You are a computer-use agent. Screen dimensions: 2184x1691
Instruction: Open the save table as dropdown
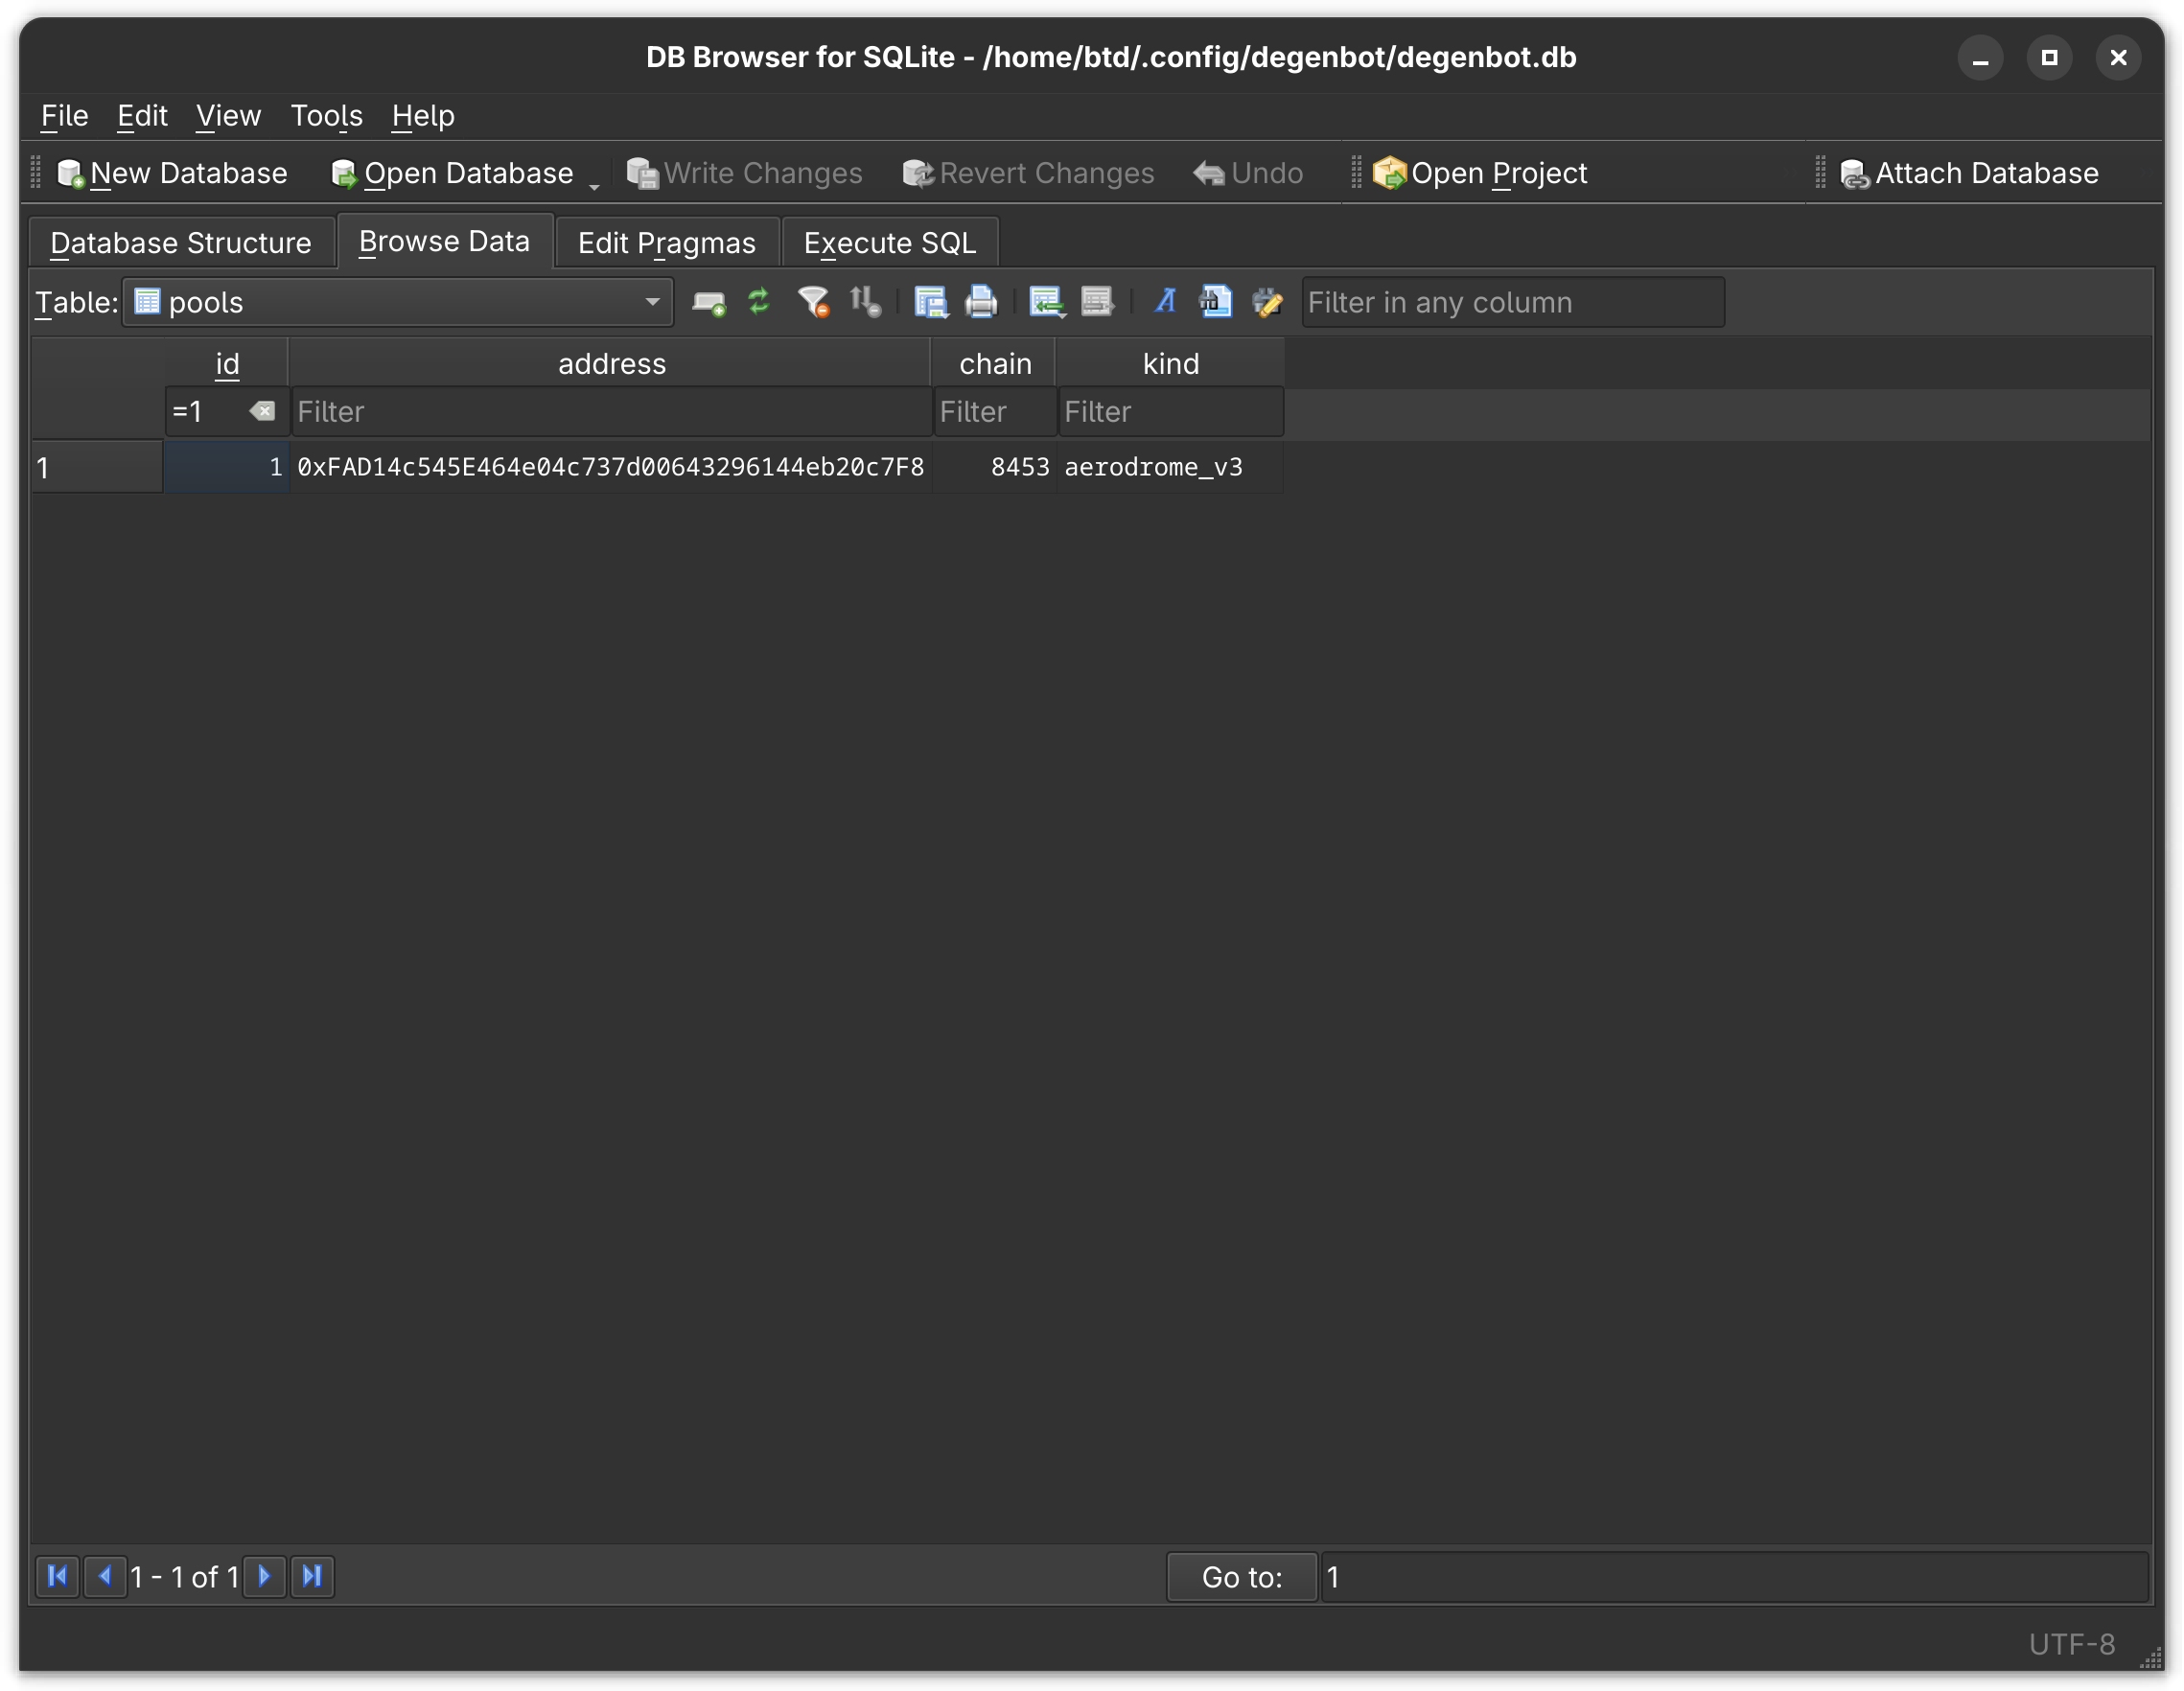930,301
